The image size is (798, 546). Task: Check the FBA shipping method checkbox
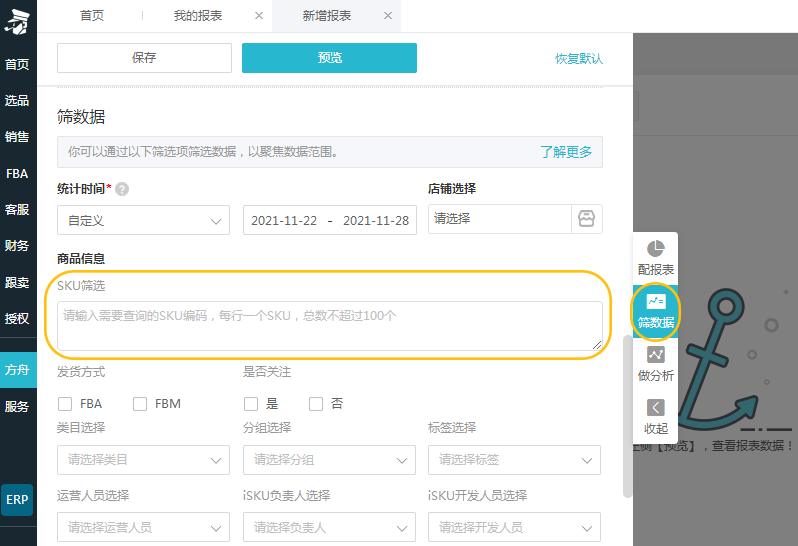65,404
